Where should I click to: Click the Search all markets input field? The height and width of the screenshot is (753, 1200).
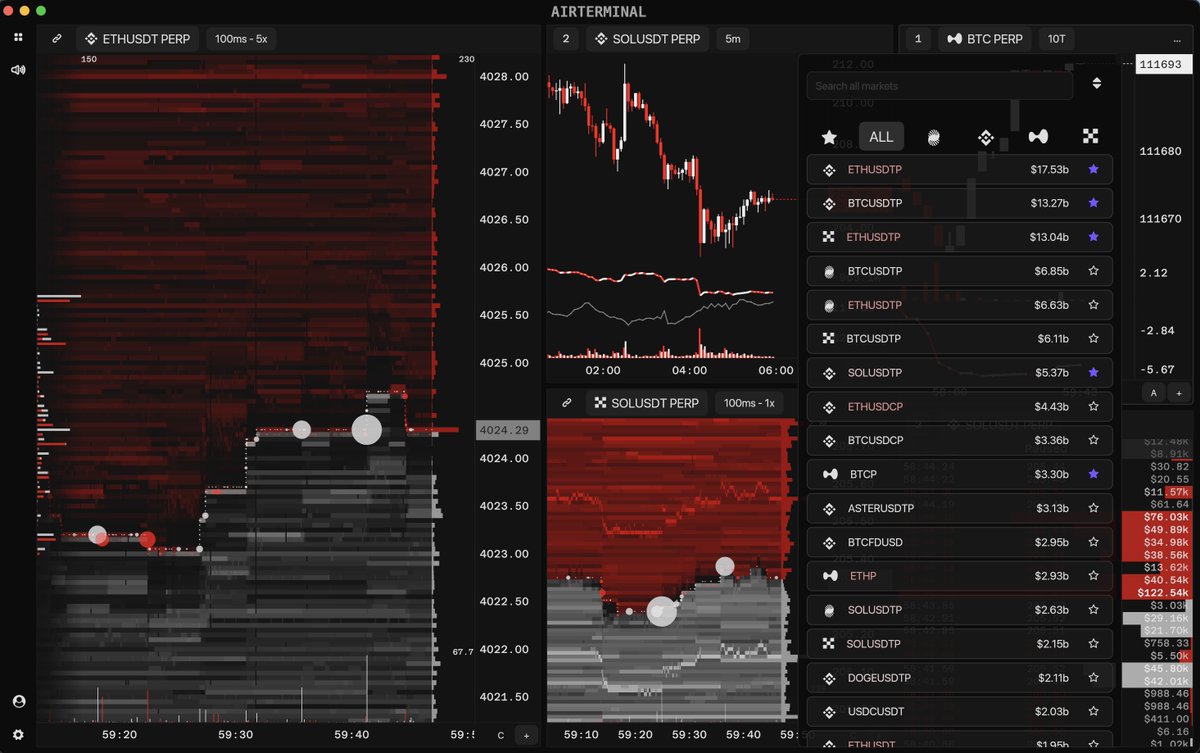click(x=938, y=86)
